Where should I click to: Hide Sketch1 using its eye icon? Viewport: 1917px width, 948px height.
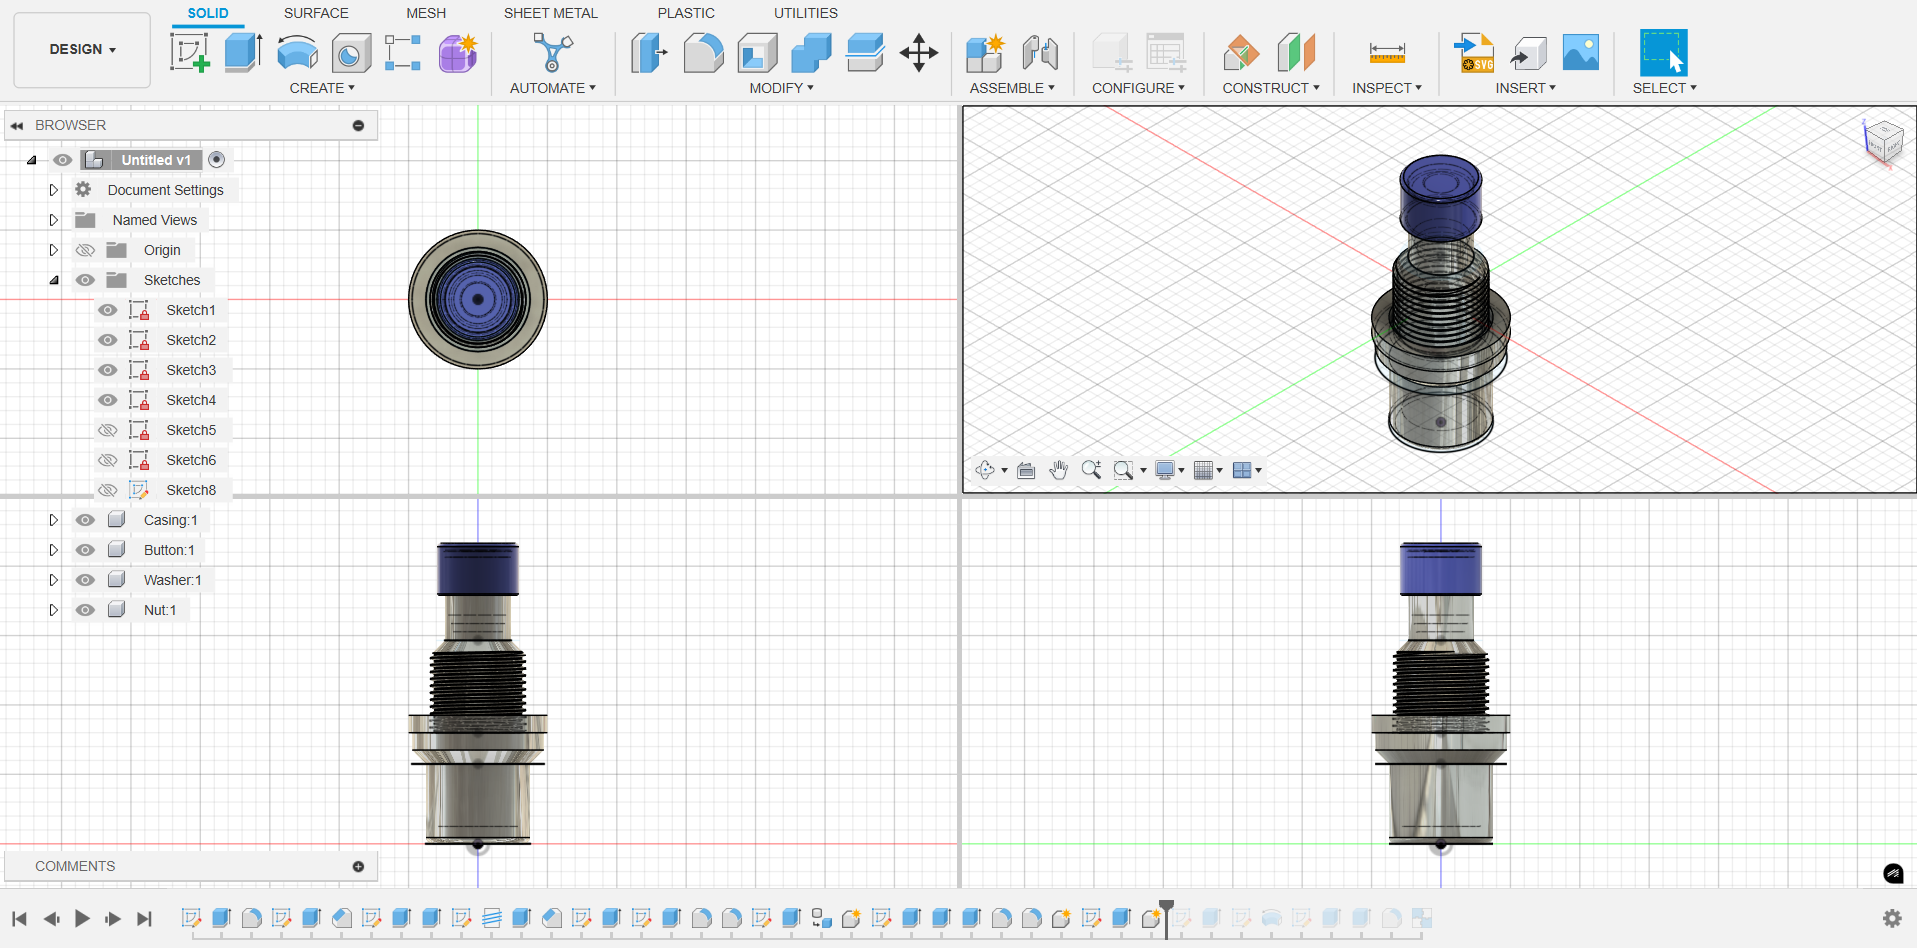[x=108, y=310]
